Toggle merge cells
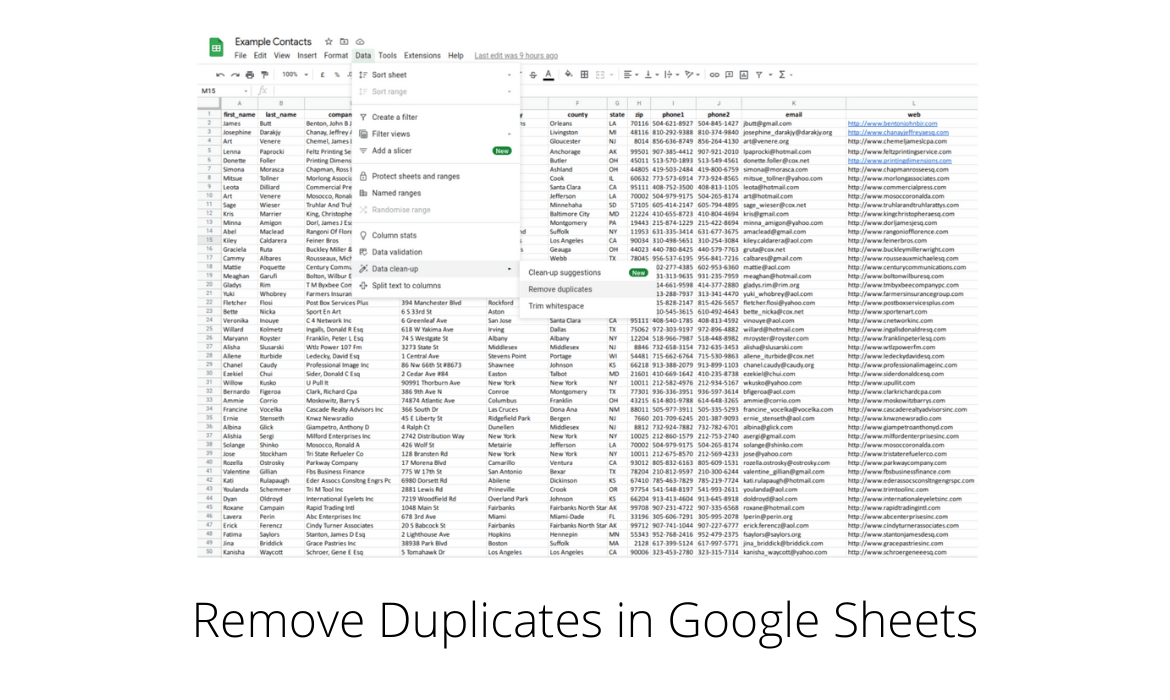1170x700 pixels. point(600,75)
